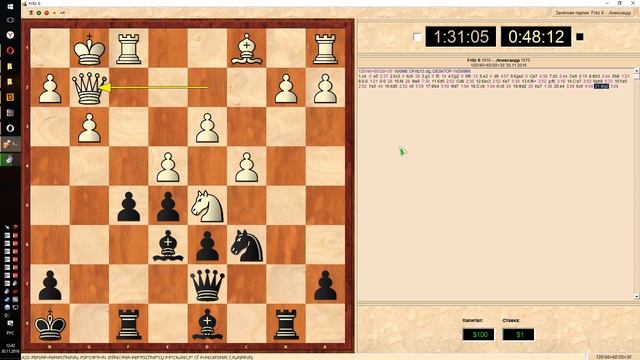Viewport: 640px width, 360px height.
Task: Click the black side indicator box beside clock
Action: 580,37
